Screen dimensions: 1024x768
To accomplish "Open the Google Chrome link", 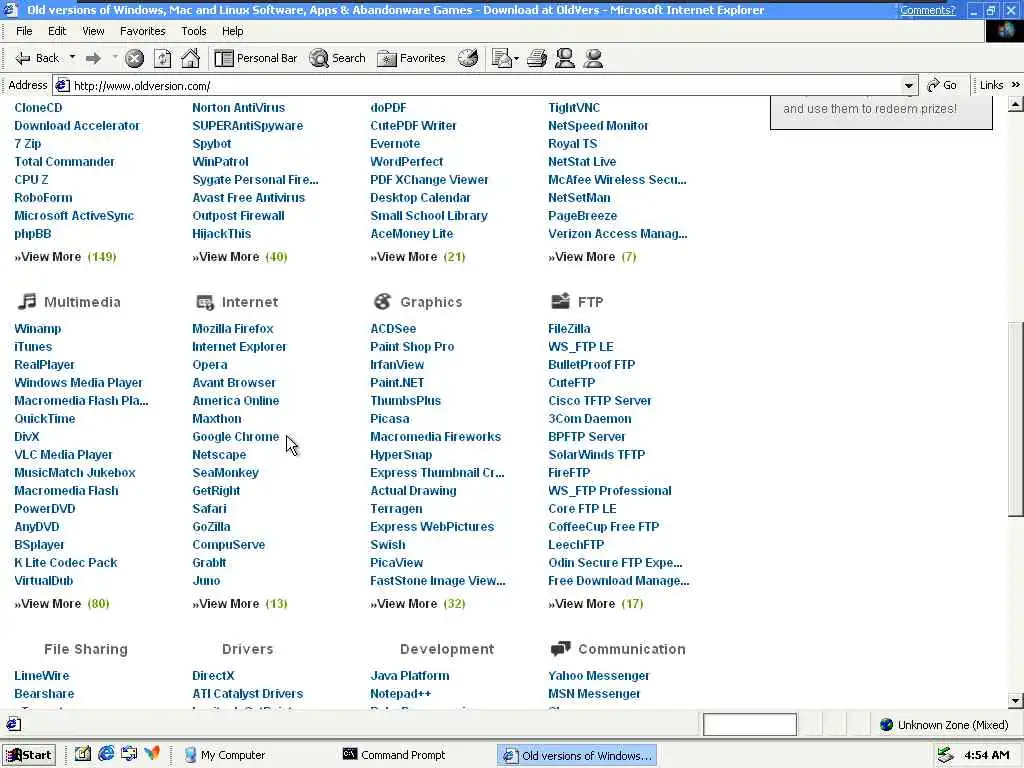I will coord(236,436).
